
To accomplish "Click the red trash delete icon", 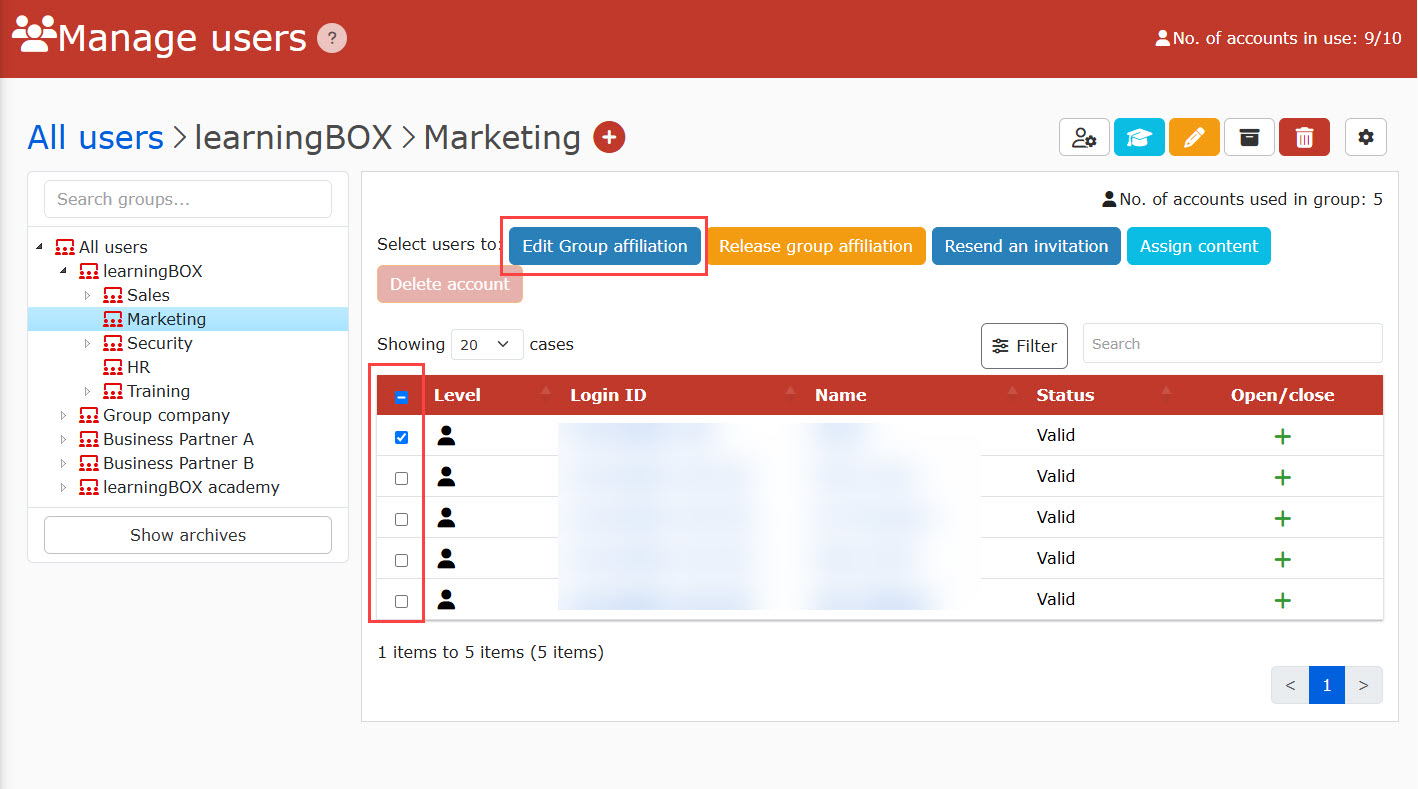I will tap(1304, 137).
